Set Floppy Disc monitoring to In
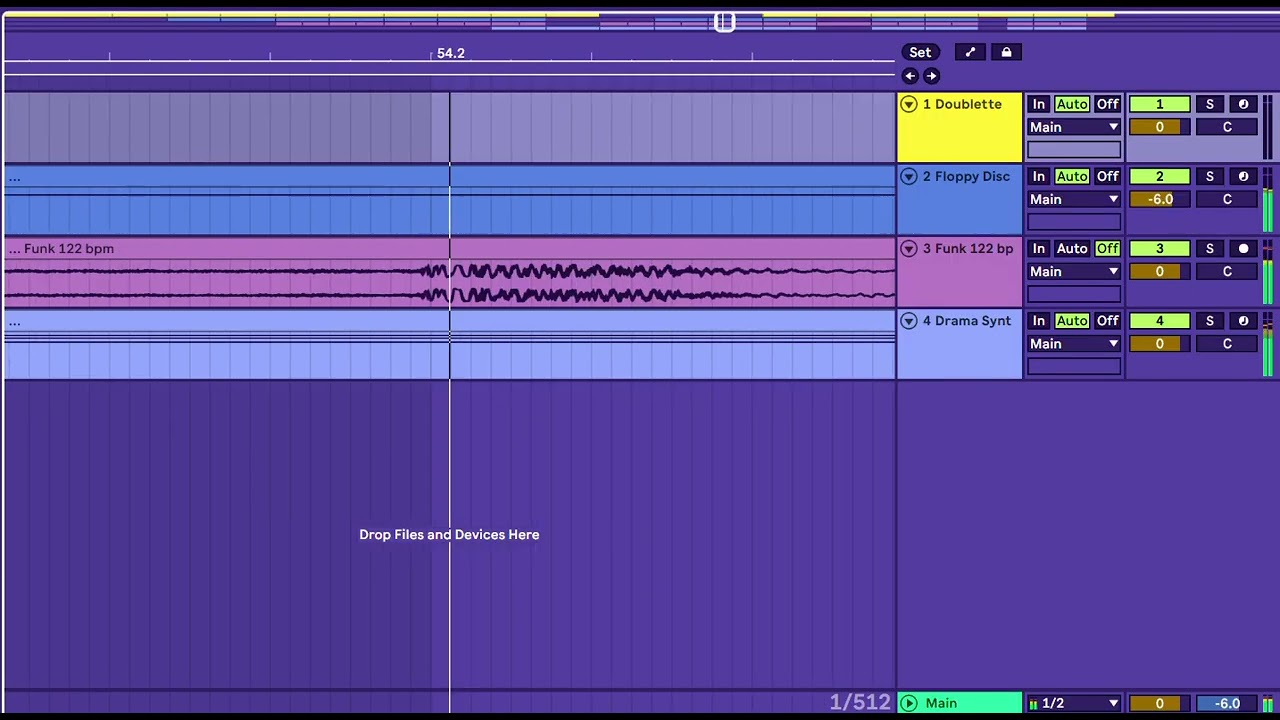The height and width of the screenshot is (720, 1280). (x=1039, y=176)
